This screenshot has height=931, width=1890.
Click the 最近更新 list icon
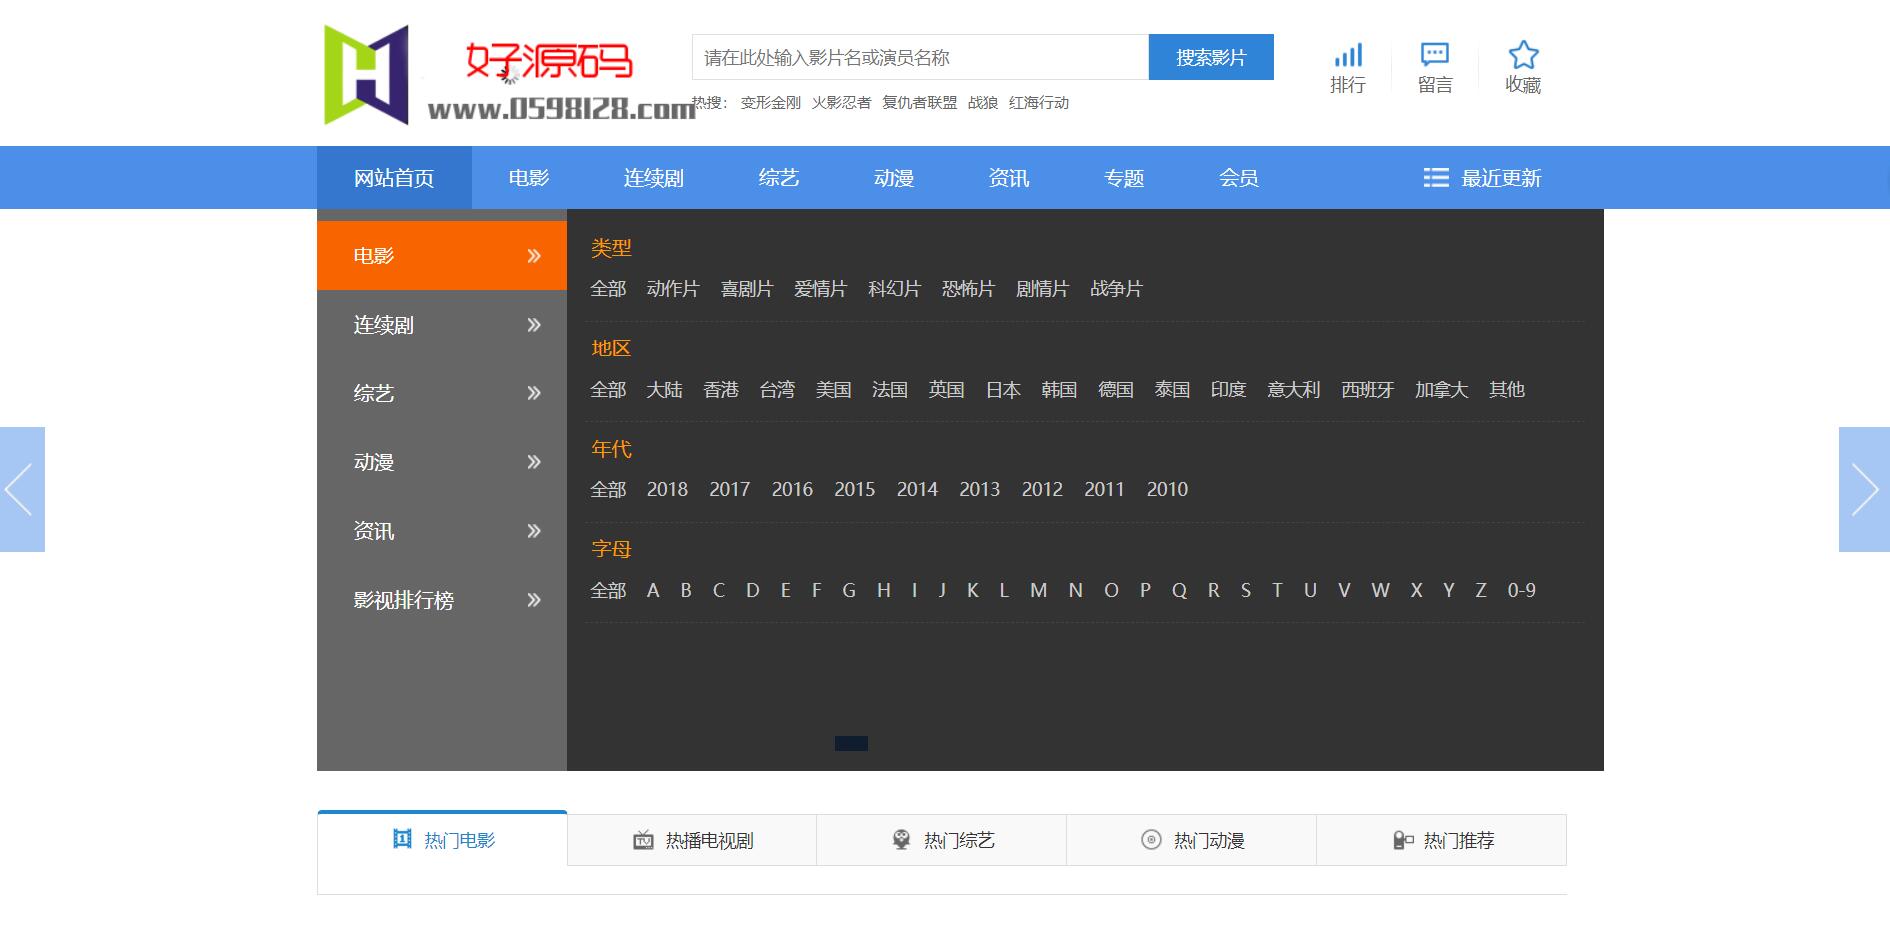coord(1436,178)
